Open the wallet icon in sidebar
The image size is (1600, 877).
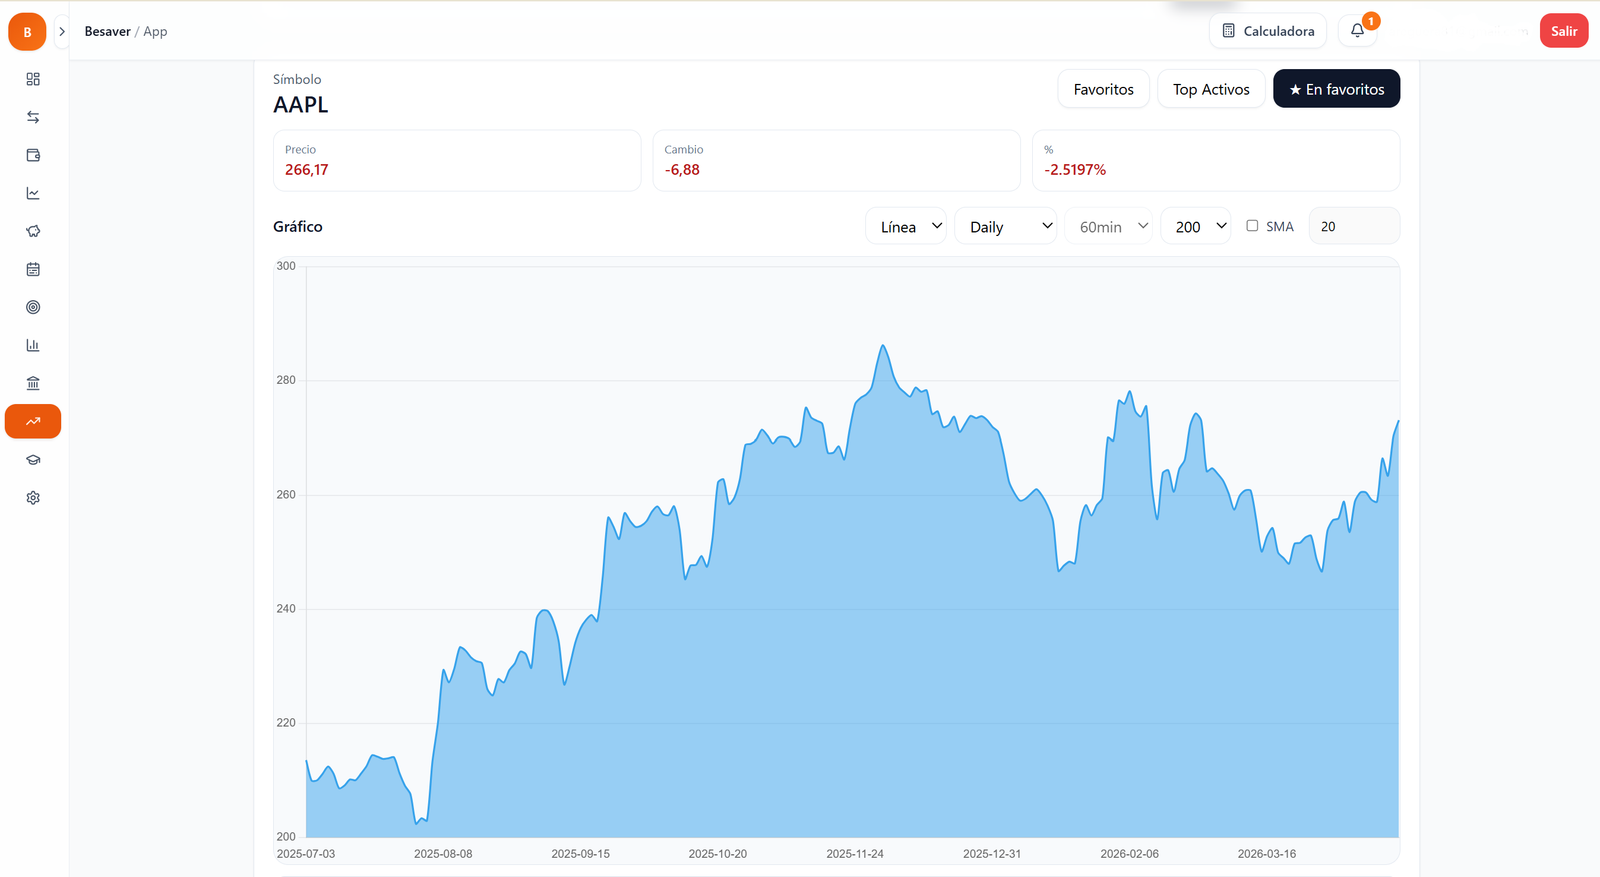(x=33, y=155)
